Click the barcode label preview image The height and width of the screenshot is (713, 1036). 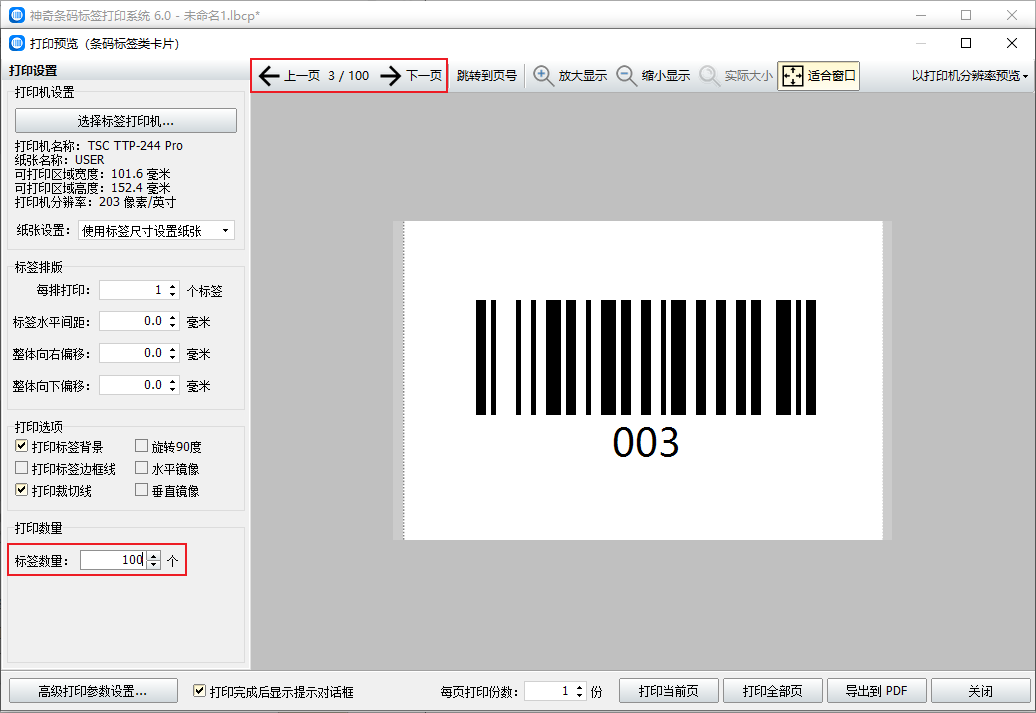point(644,381)
